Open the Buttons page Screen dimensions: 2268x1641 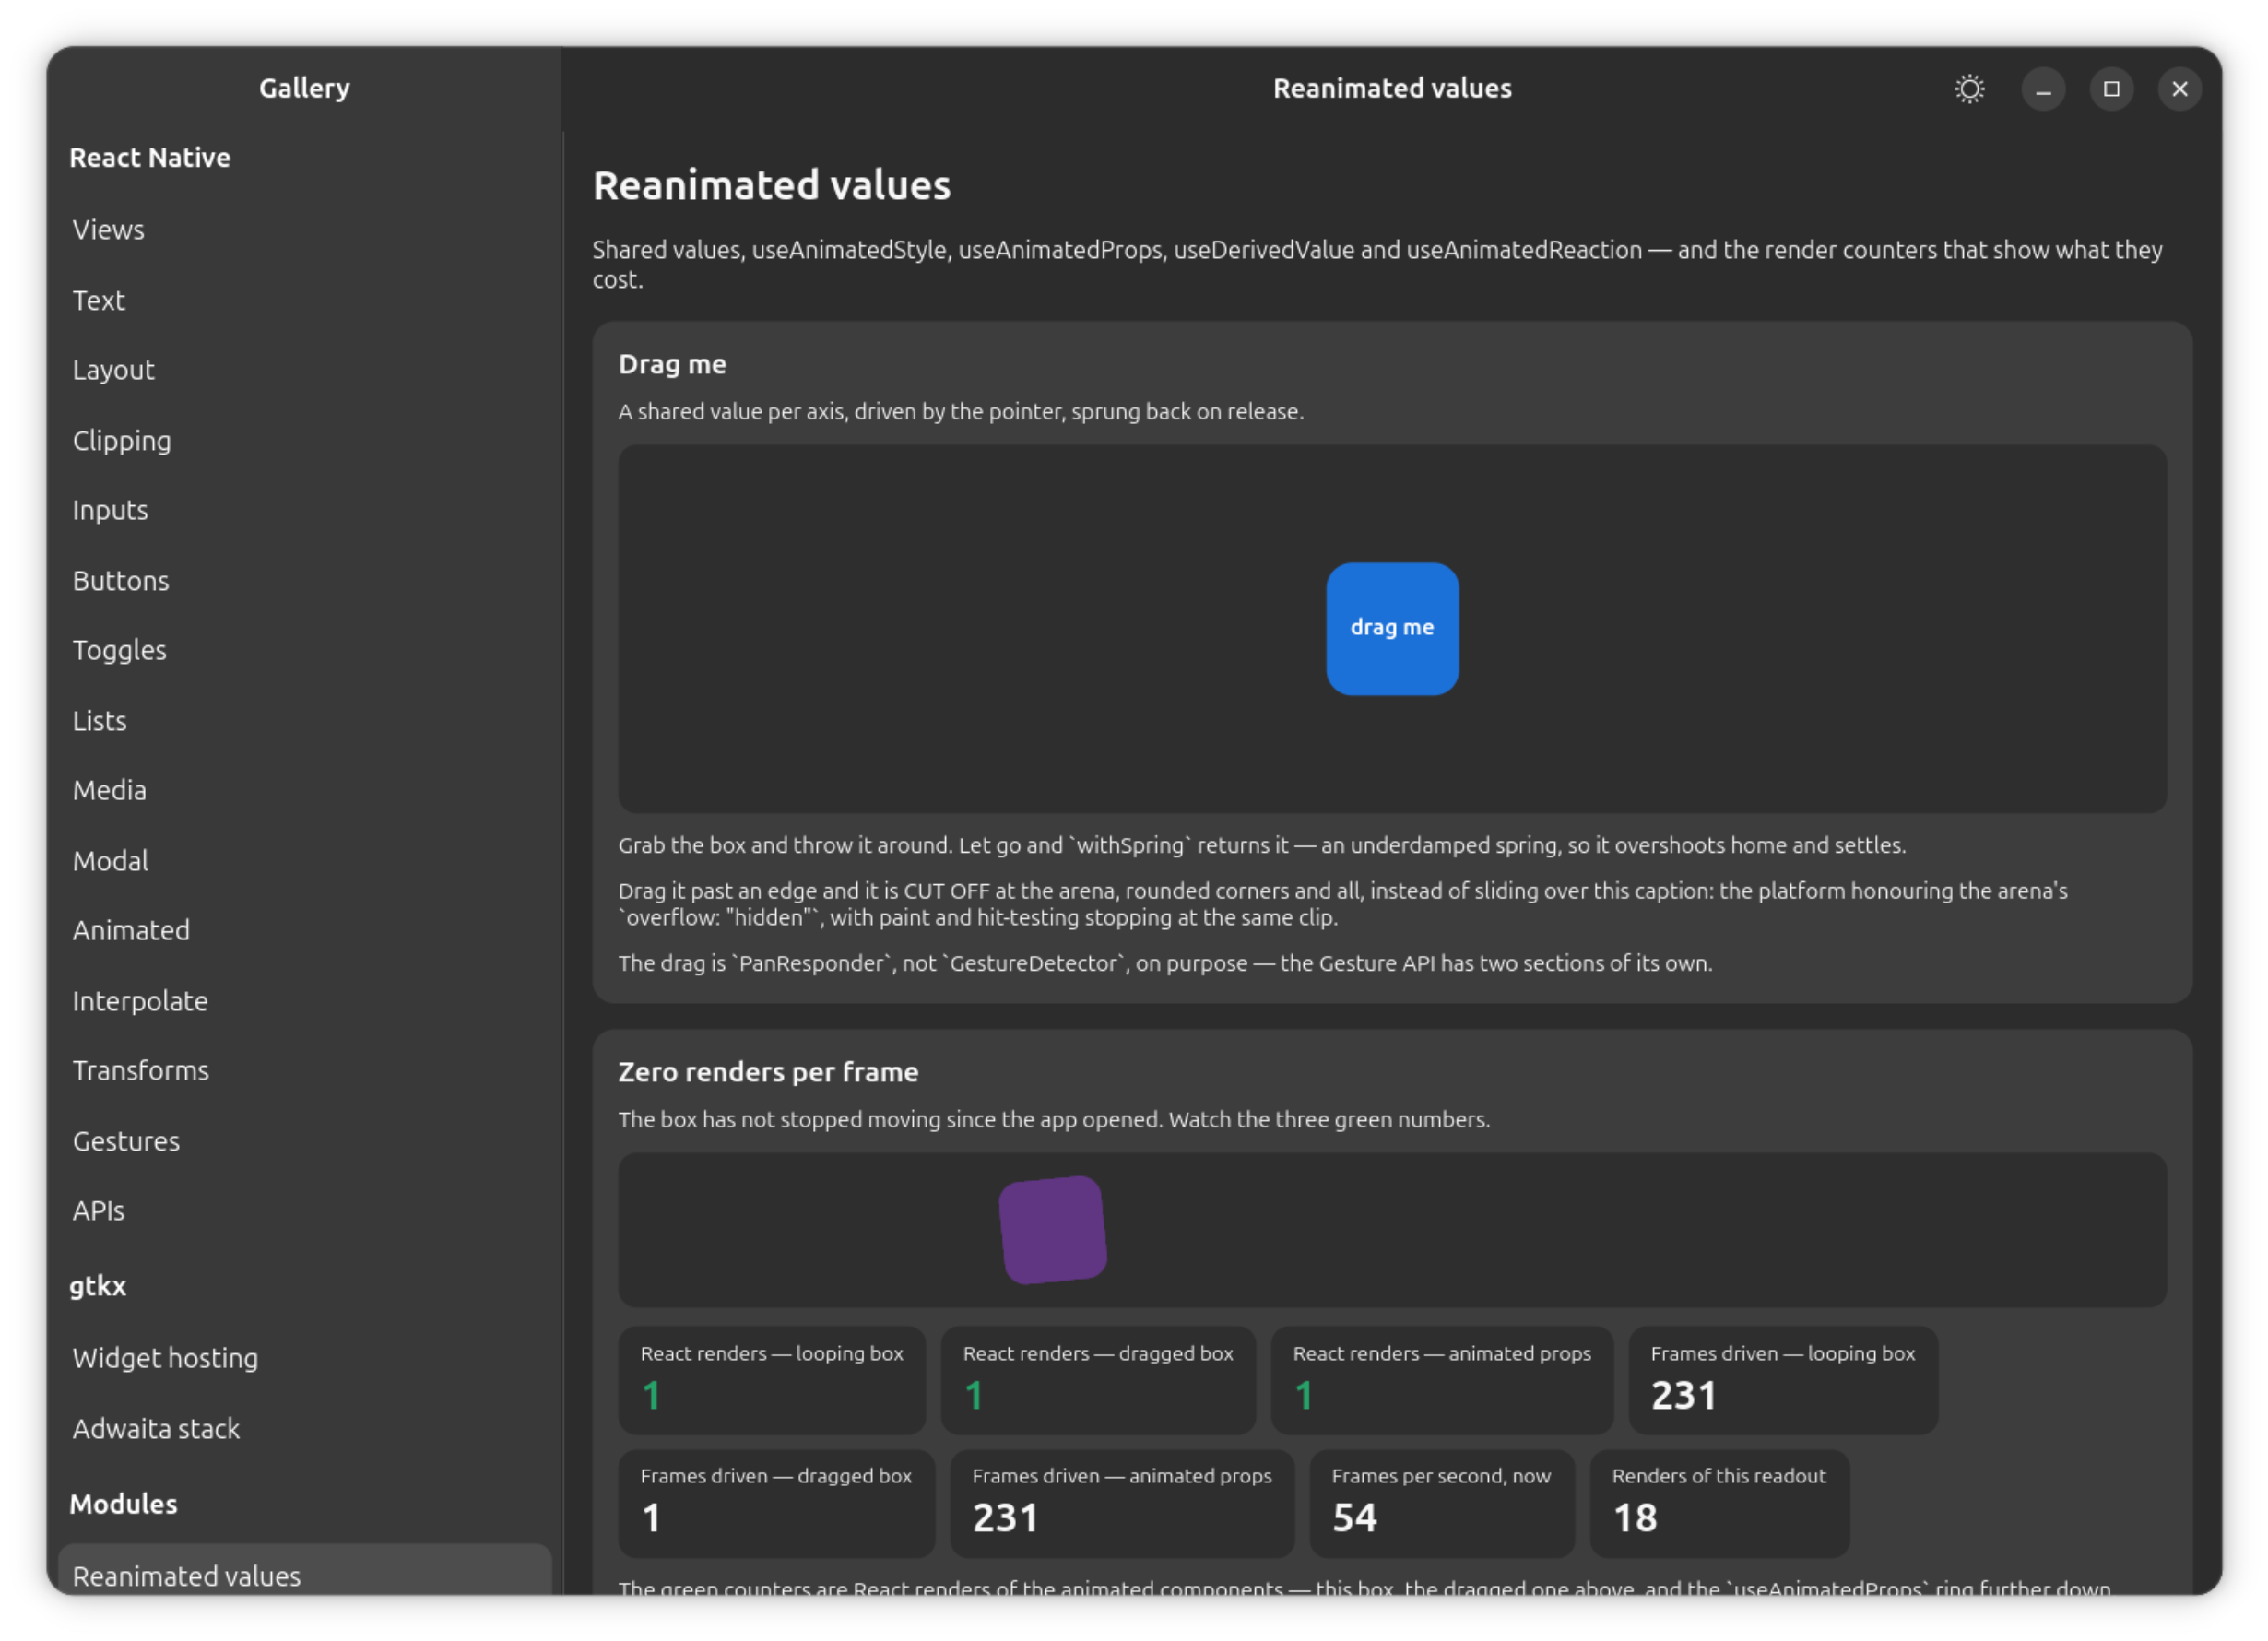[x=305, y=580]
